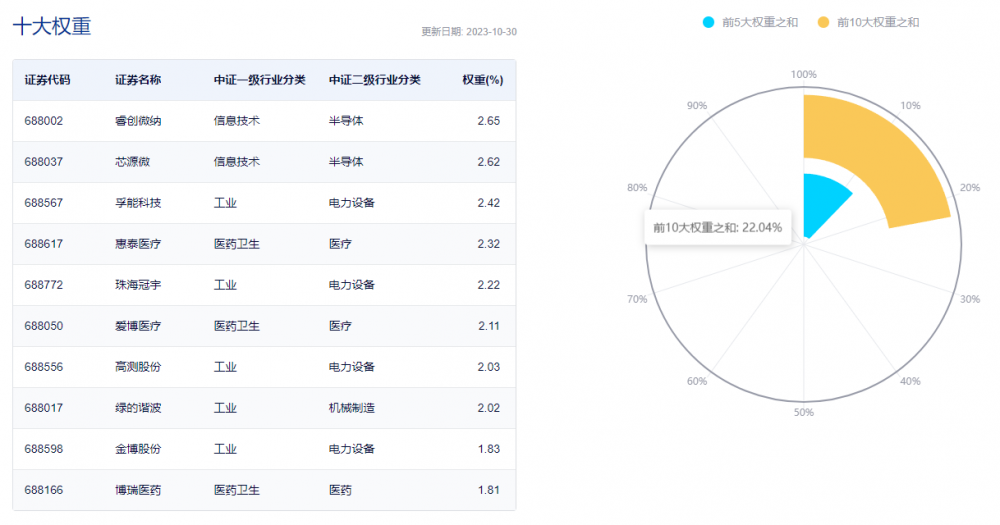Select security code 688556

[43, 367]
